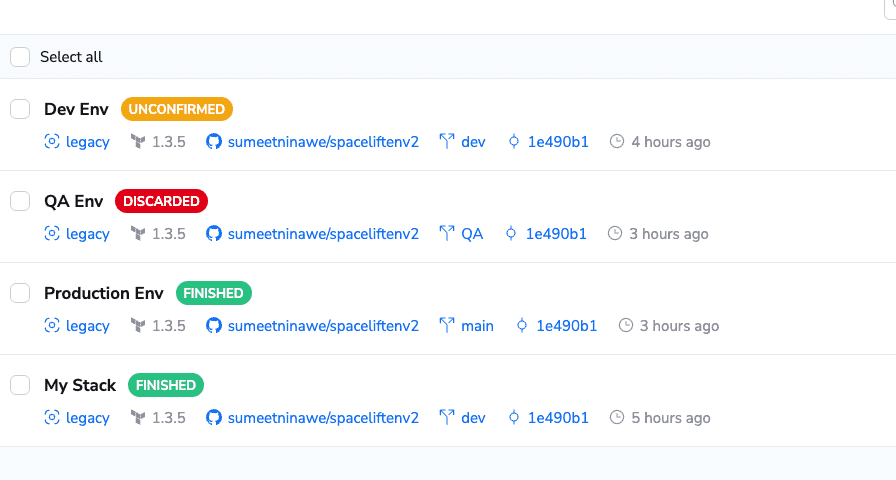The image size is (896, 480).
Task: Open dev branch link in Dev Env row
Action: (x=473, y=142)
